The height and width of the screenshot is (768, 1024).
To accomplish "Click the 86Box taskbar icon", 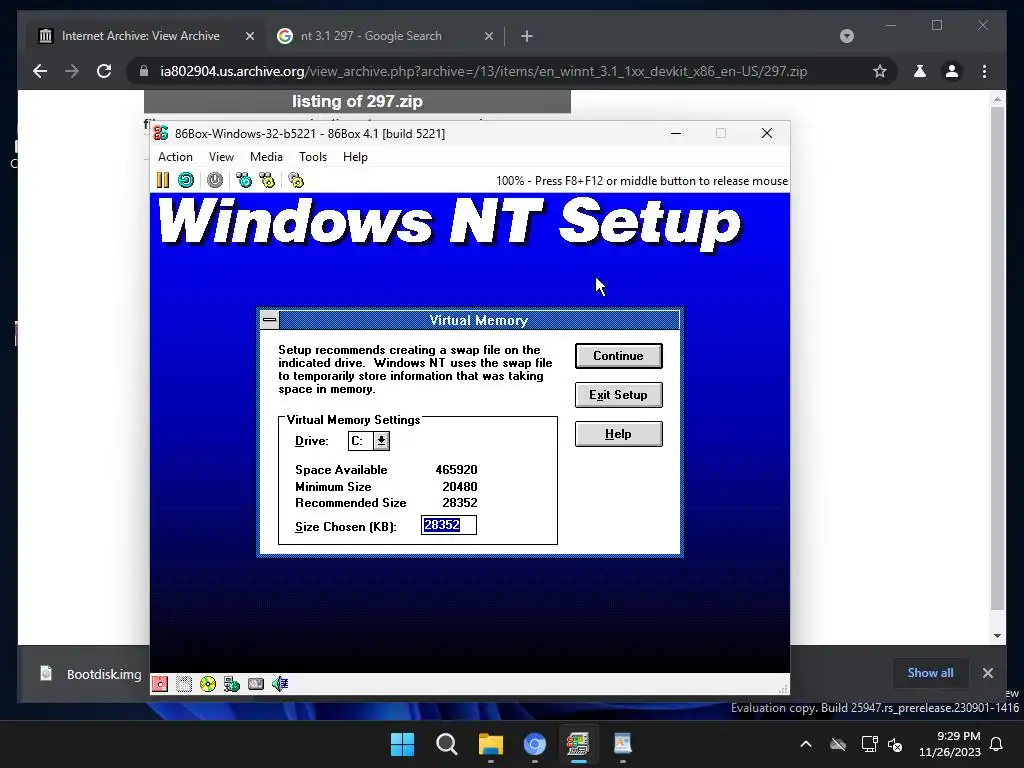I will (578, 744).
